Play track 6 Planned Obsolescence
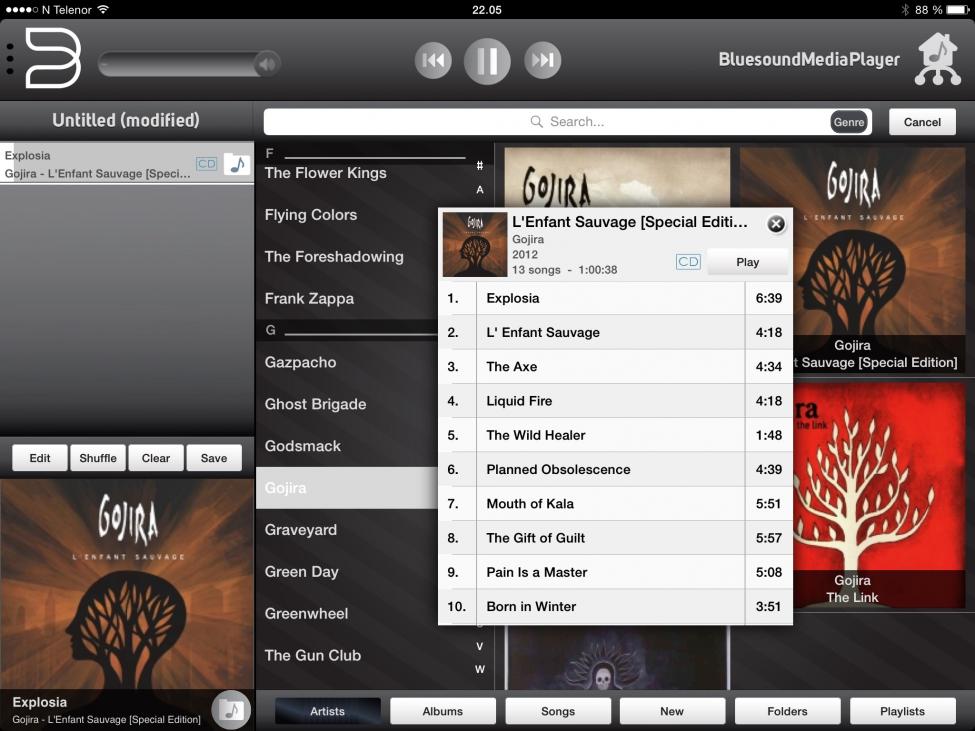The width and height of the screenshot is (975, 731). [x=616, y=469]
